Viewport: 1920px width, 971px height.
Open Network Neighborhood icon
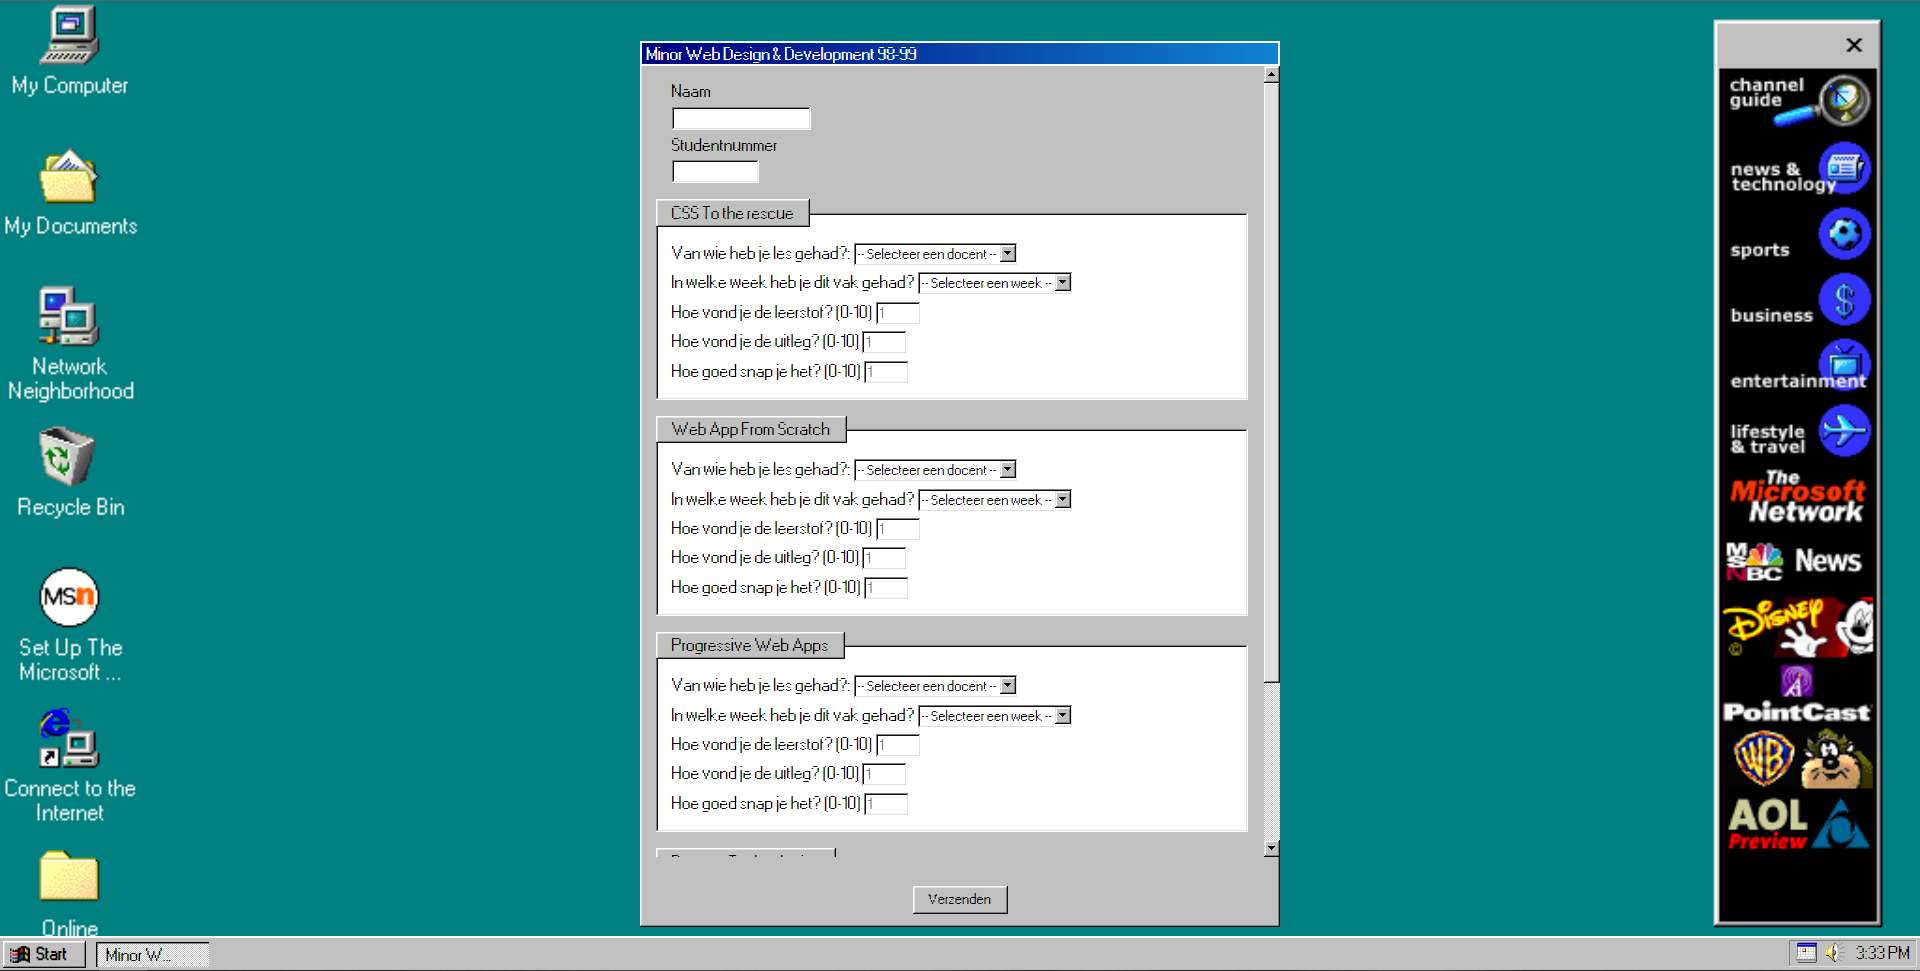(67, 317)
